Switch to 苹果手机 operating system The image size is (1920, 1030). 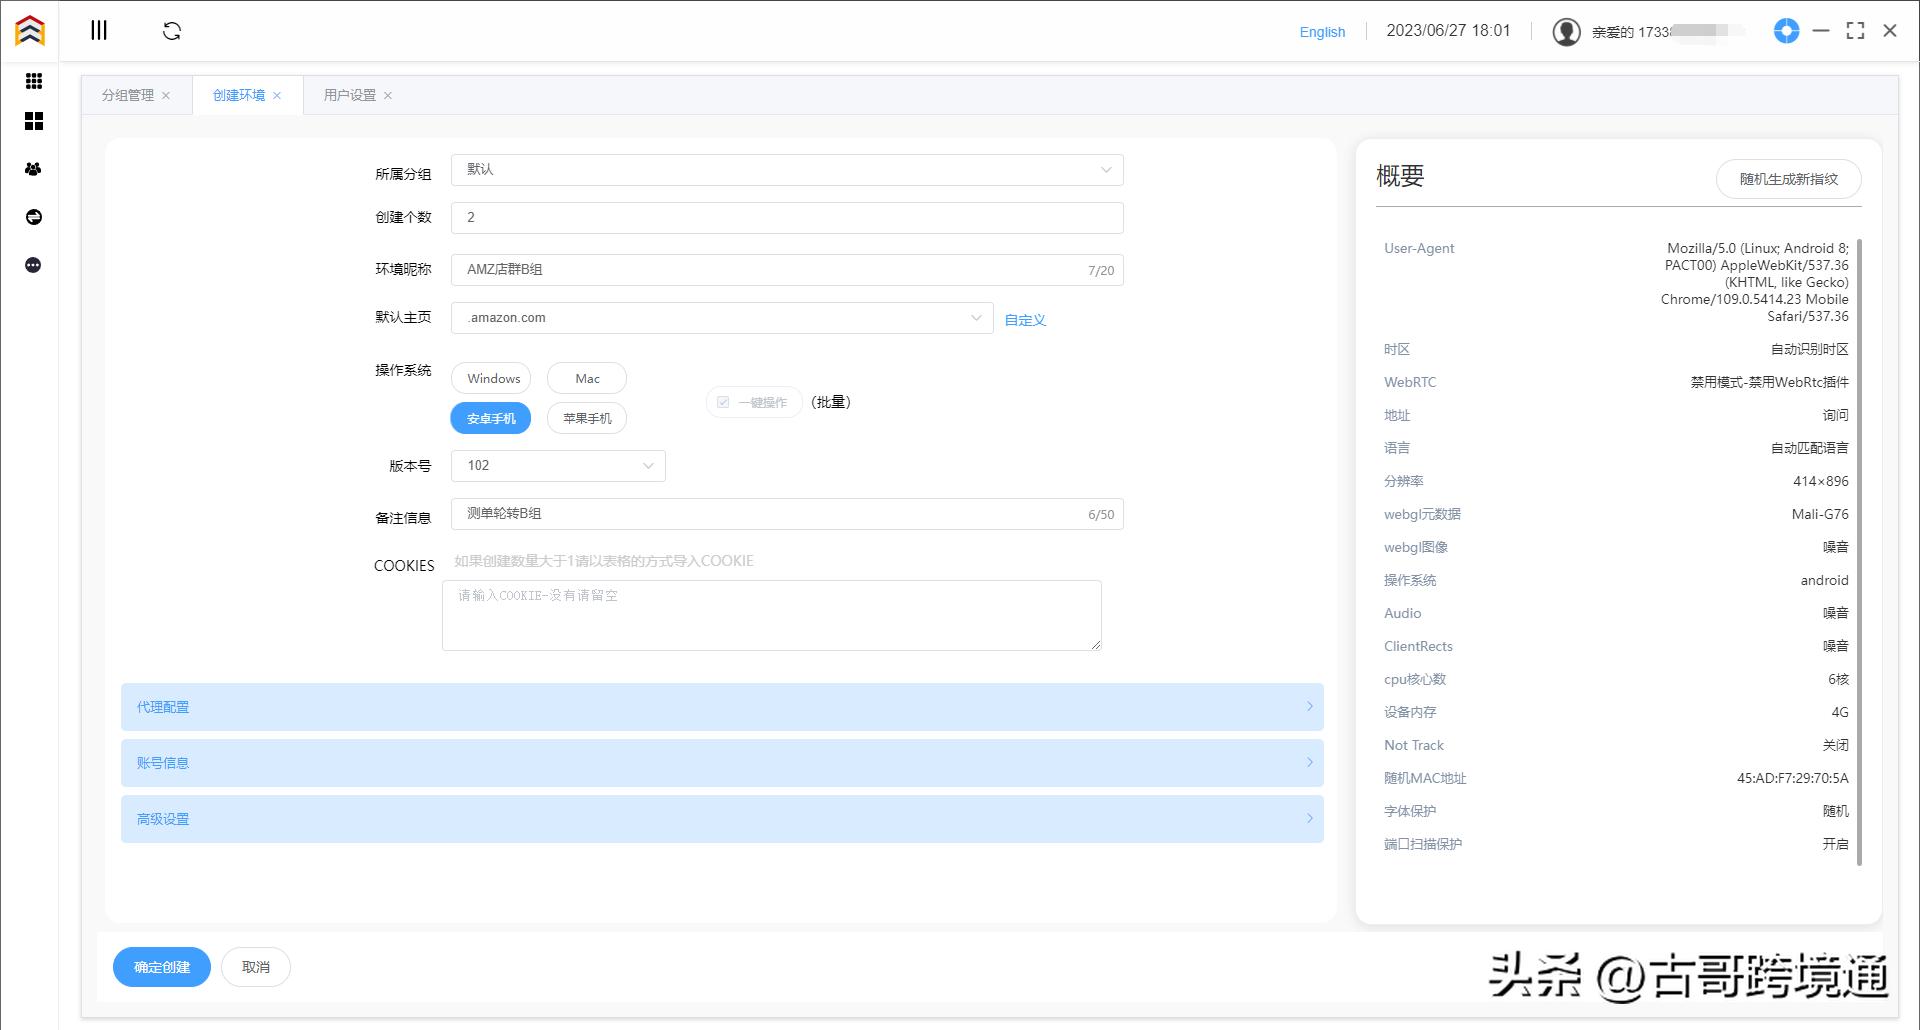pyautogui.click(x=586, y=418)
